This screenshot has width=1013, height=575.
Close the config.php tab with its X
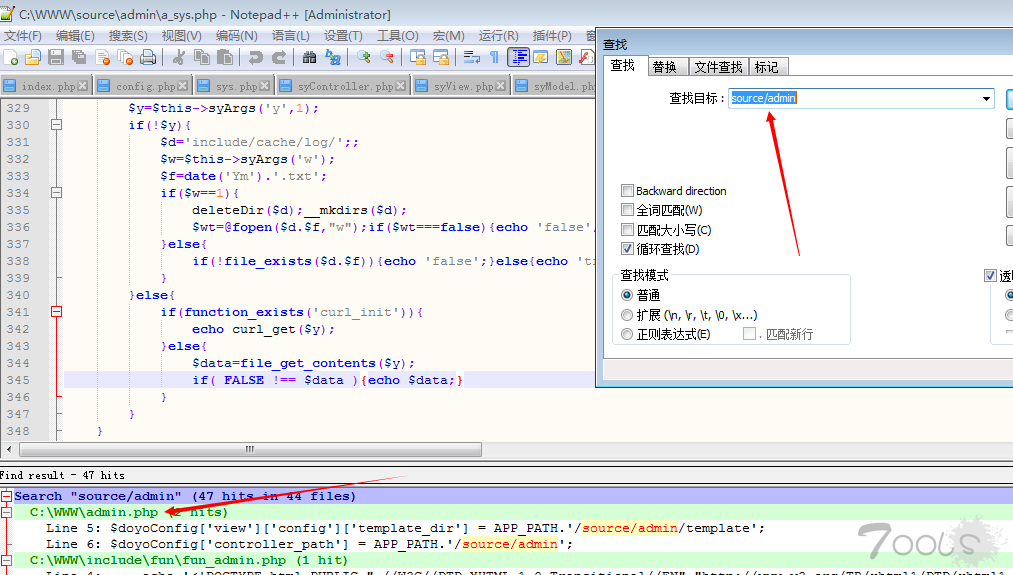tap(183, 86)
